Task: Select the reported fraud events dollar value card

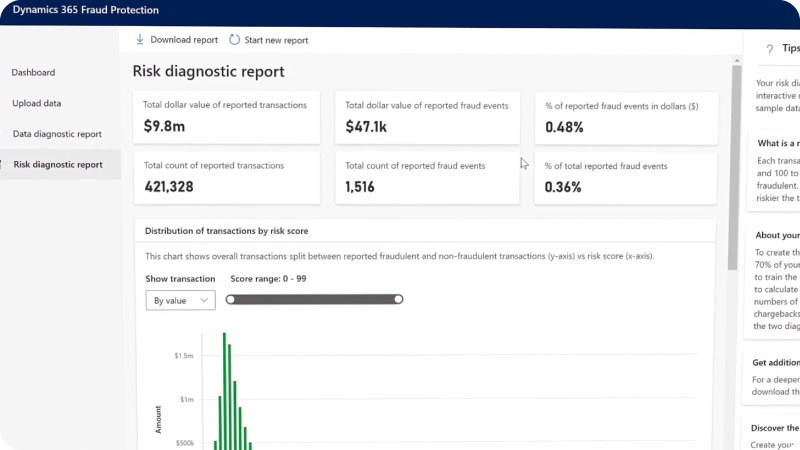Action: tap(428, 117)
